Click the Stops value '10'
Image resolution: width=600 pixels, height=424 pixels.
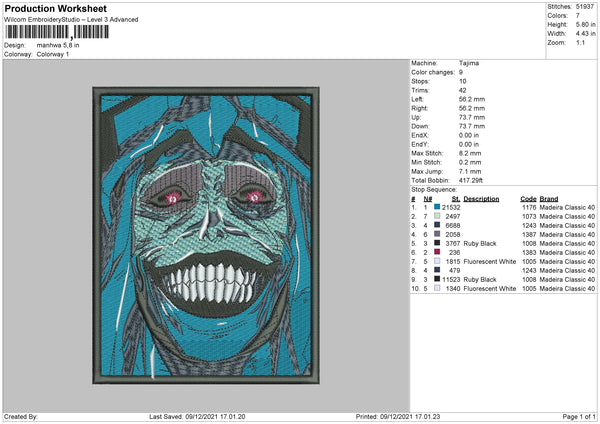pos(463,81)
